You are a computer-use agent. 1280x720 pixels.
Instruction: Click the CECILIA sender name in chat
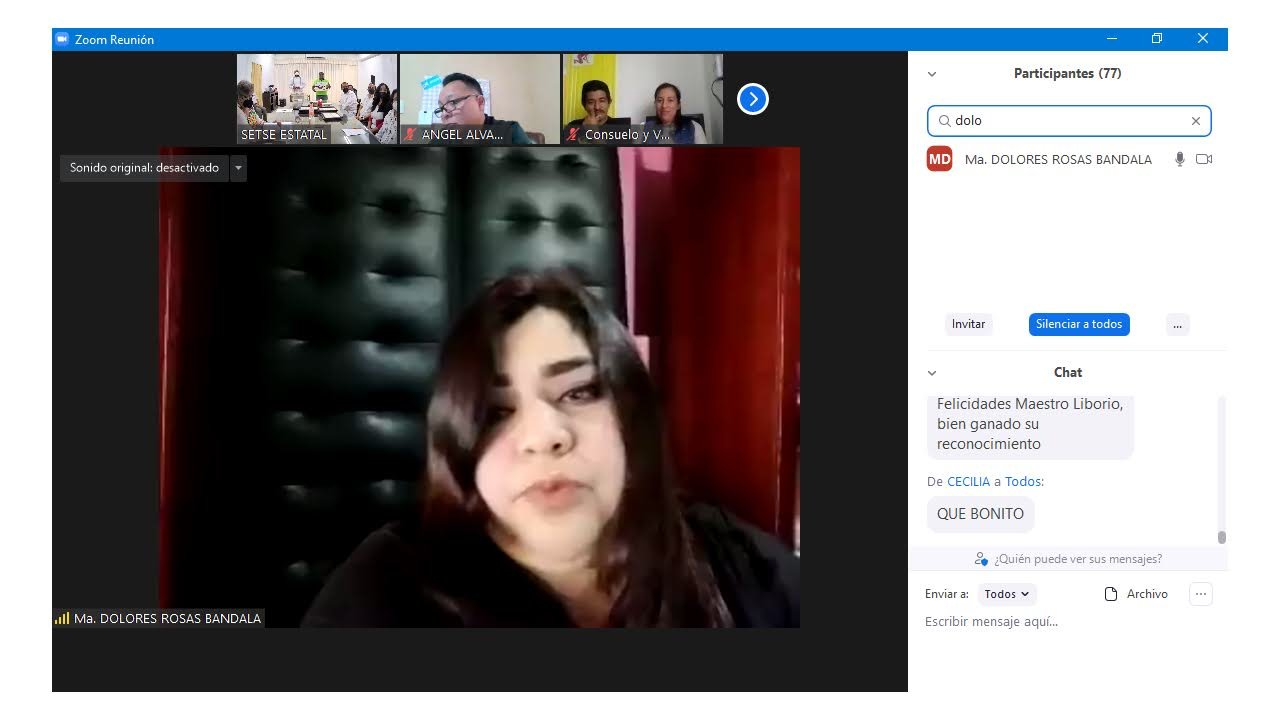pos(968,481)
